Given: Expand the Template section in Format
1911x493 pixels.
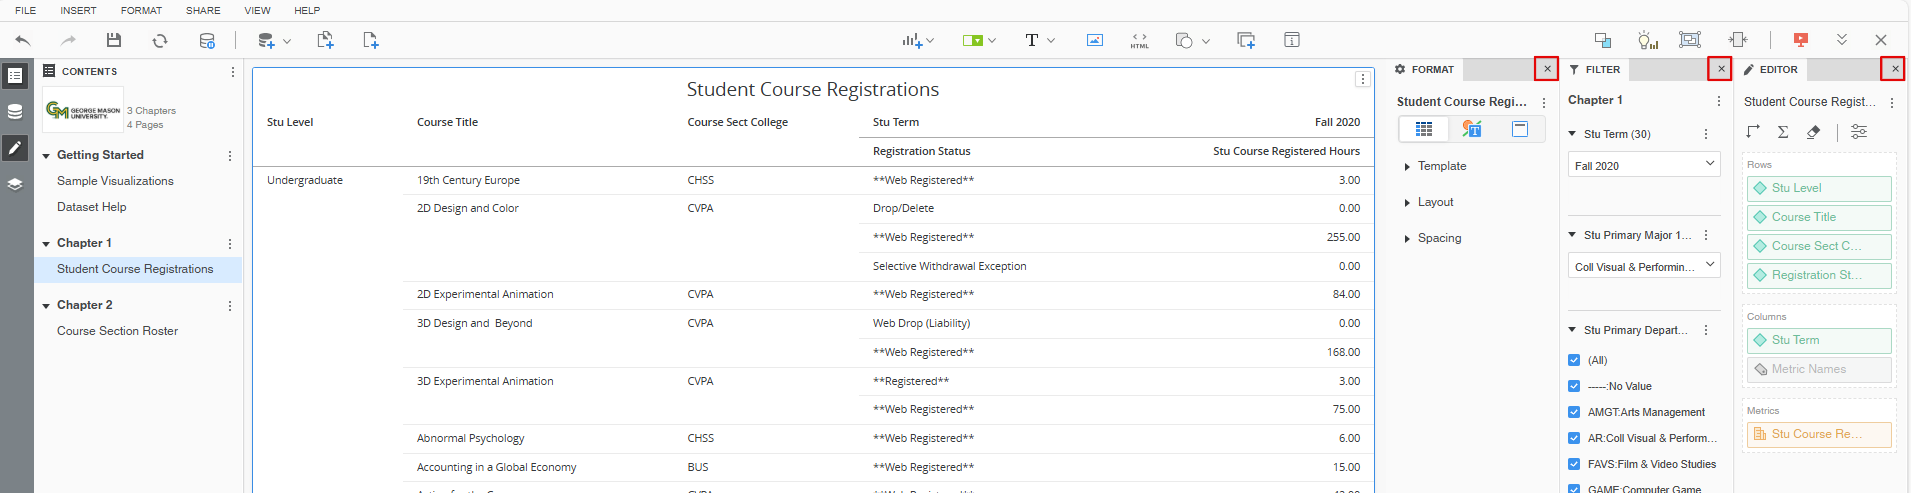Looking at the screenshot, I should (1441, 166).
